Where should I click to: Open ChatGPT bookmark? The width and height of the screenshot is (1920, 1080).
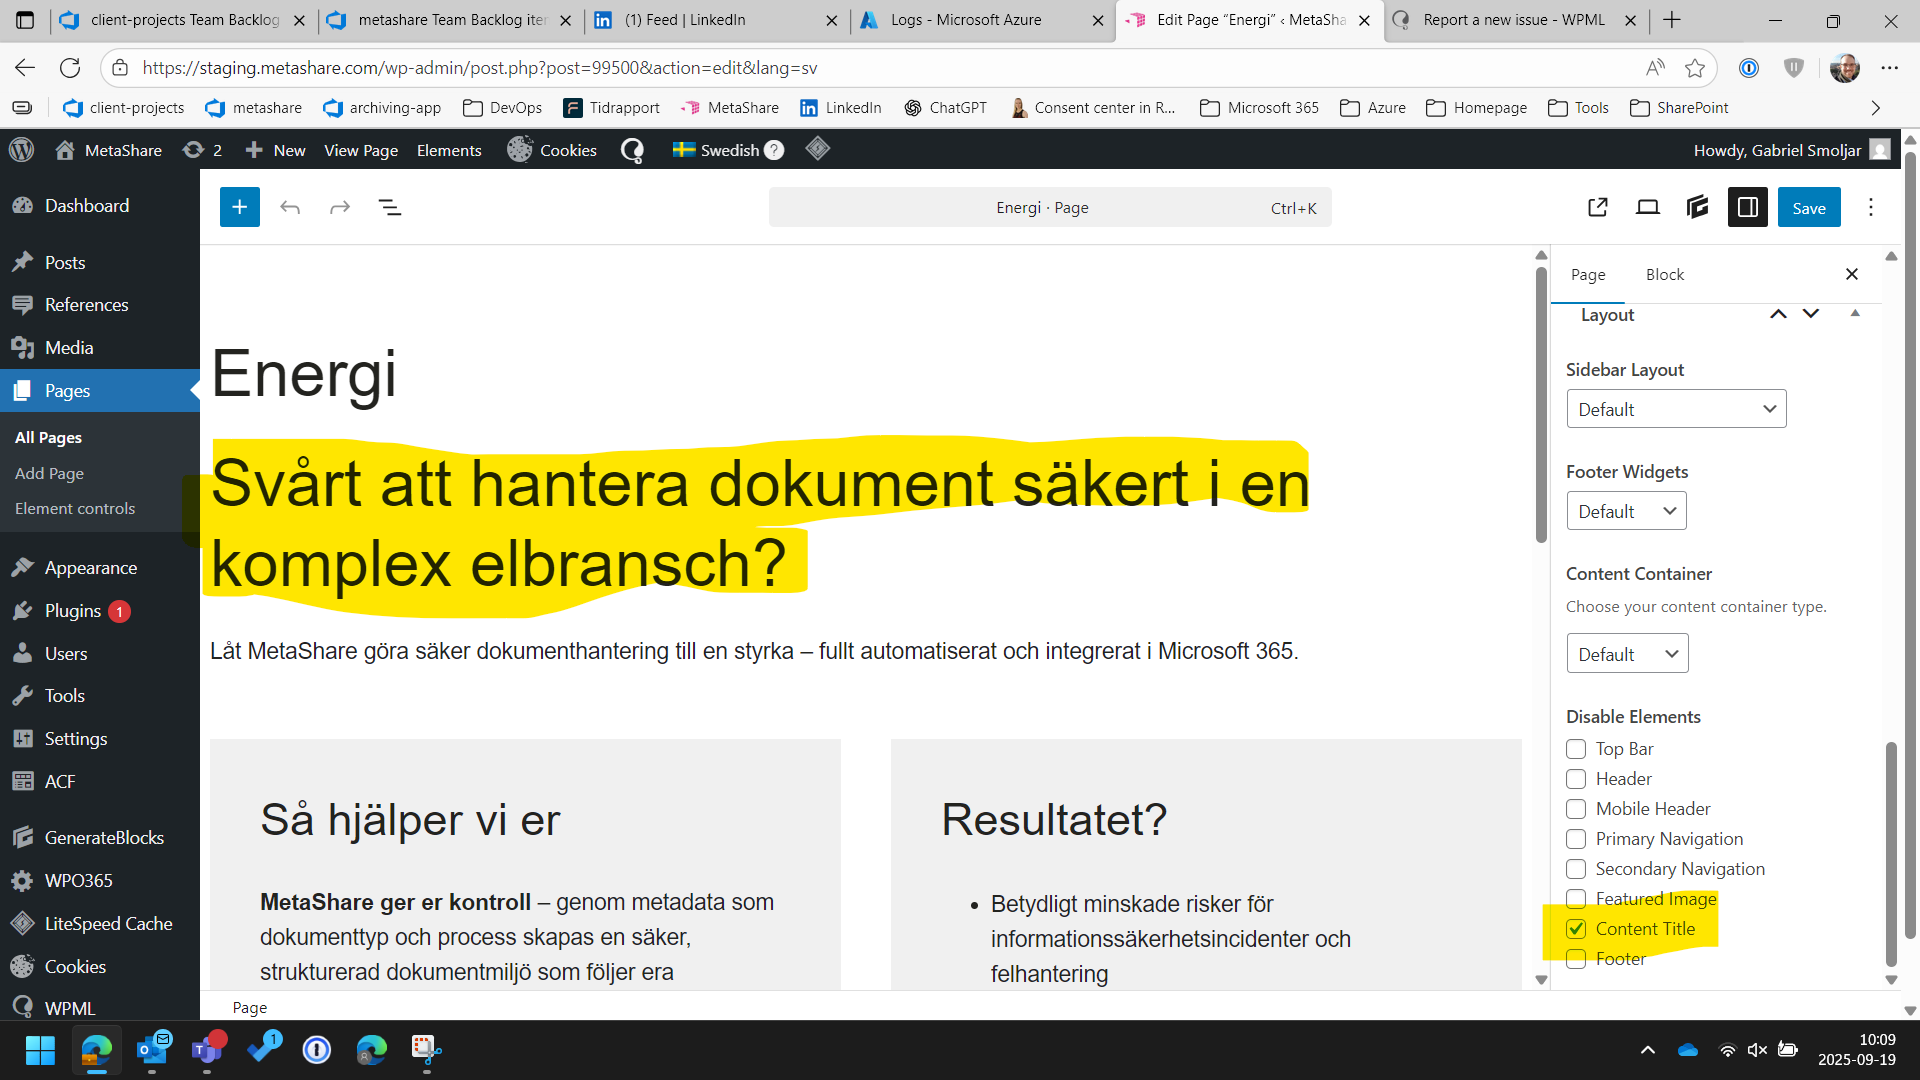click(945, 108)
